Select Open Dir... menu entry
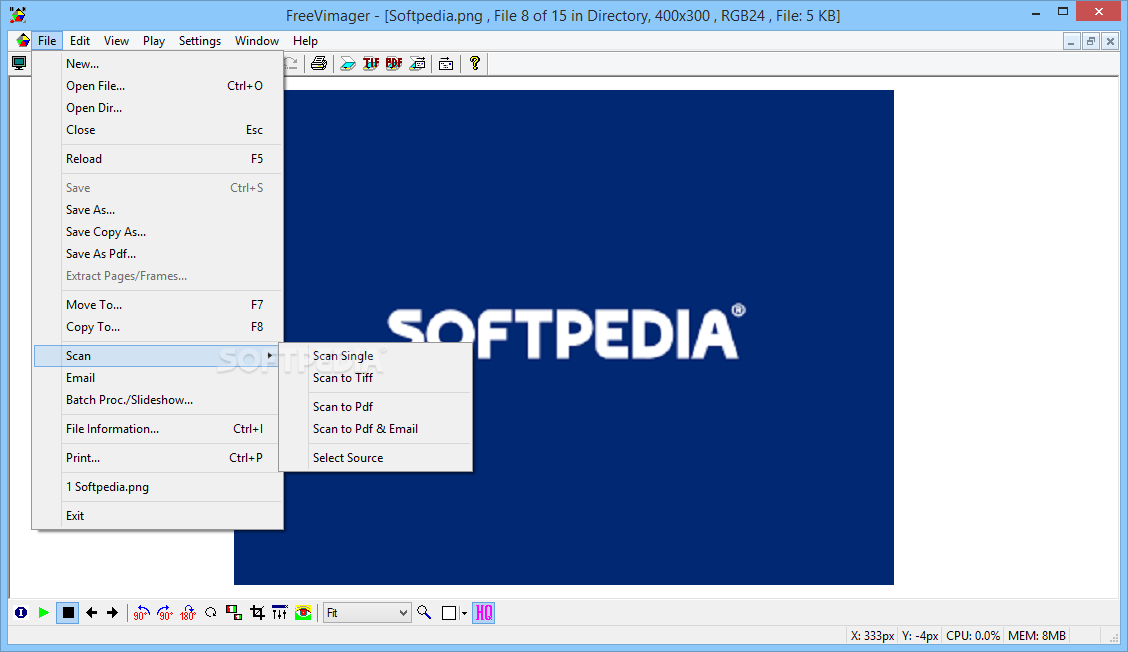The height and width of the screenshot is (652, 1128). [158, 108]
